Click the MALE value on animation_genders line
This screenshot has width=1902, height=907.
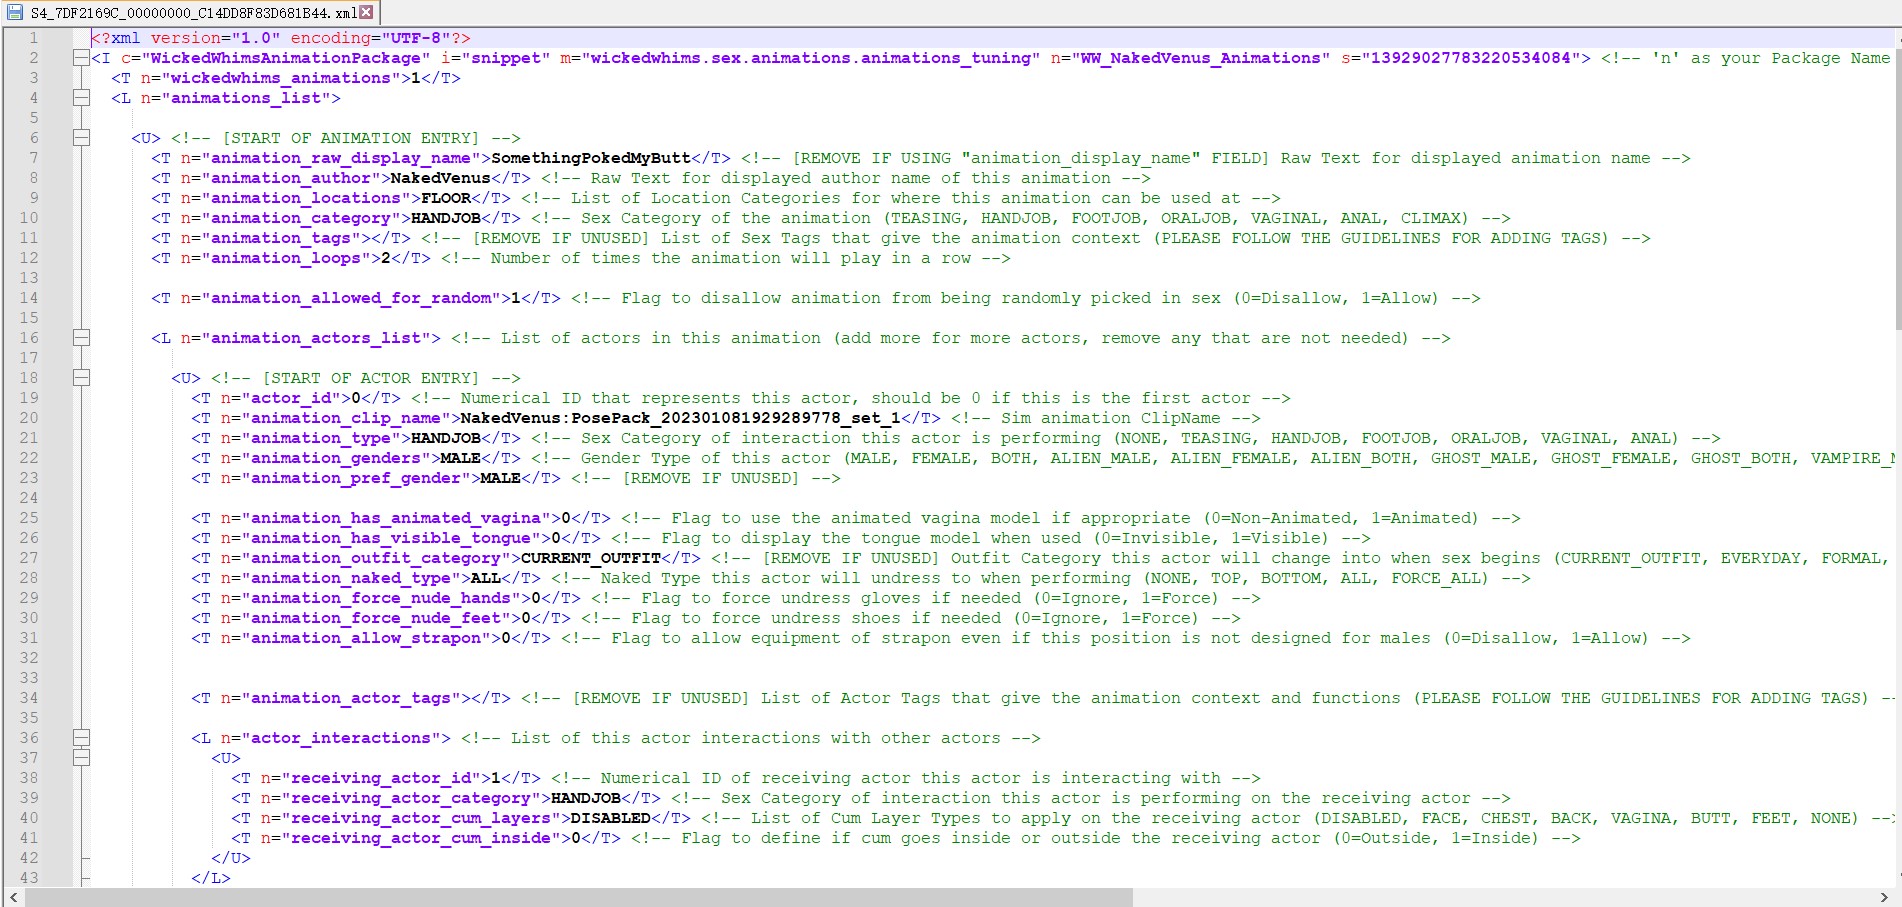pyautogui.click(x=461, y=458)
